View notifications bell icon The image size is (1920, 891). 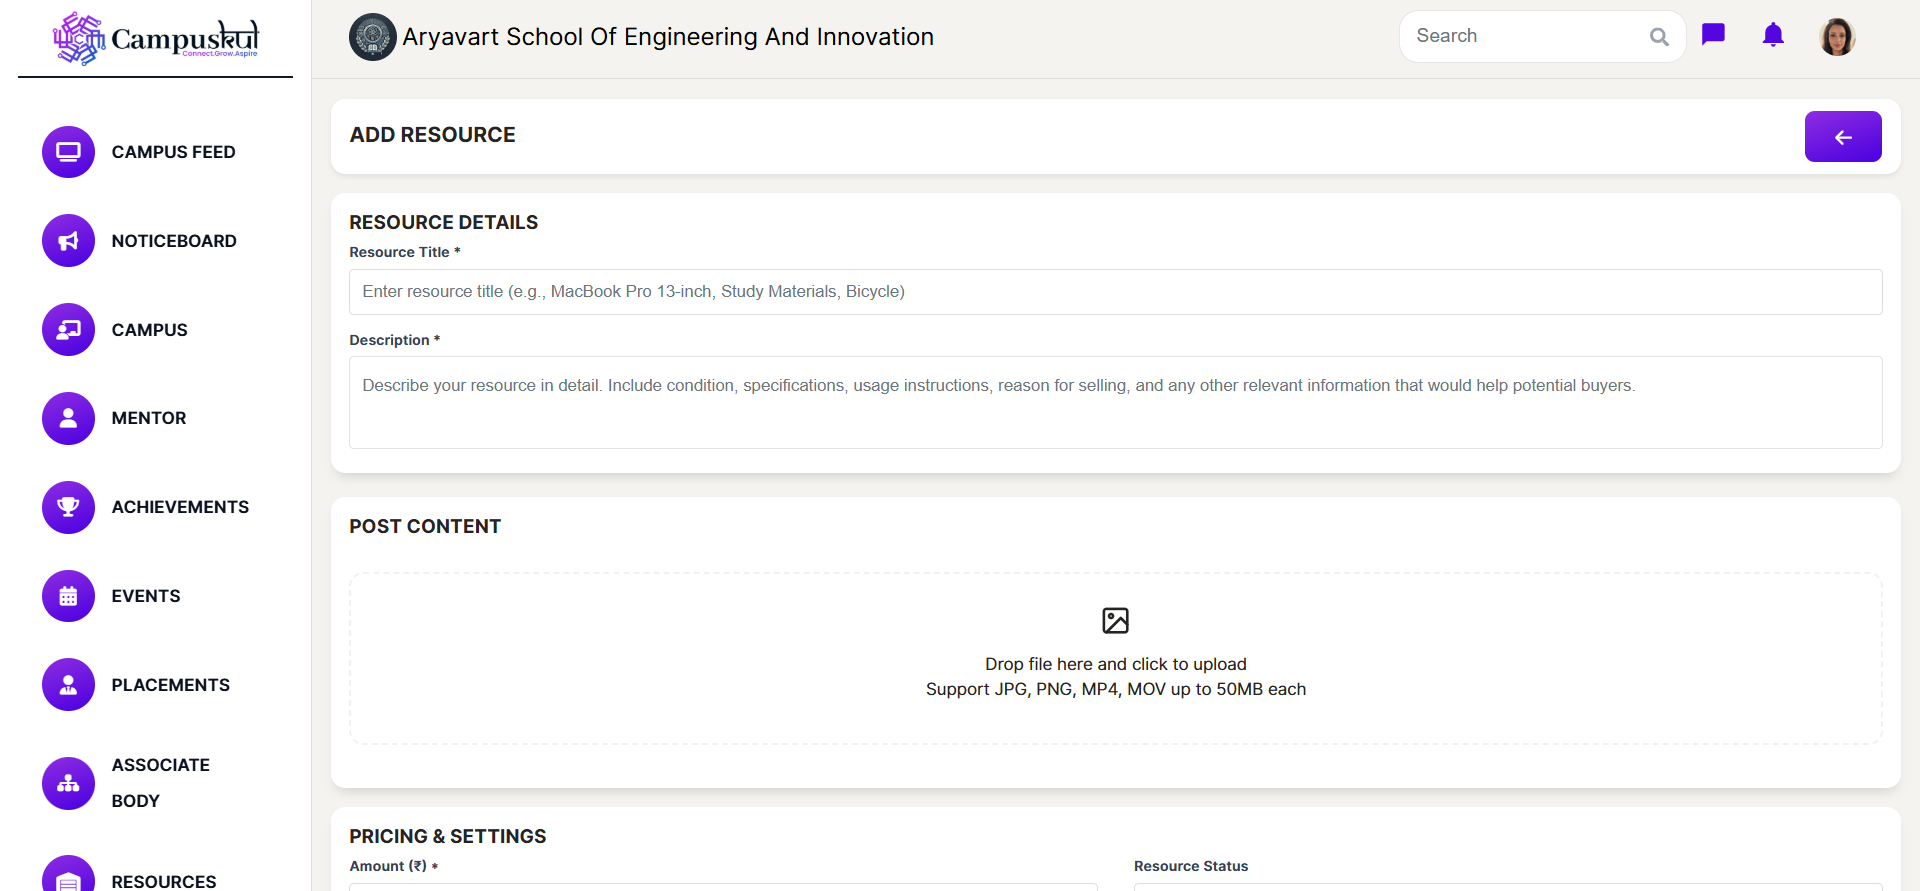coord(1773,36)
